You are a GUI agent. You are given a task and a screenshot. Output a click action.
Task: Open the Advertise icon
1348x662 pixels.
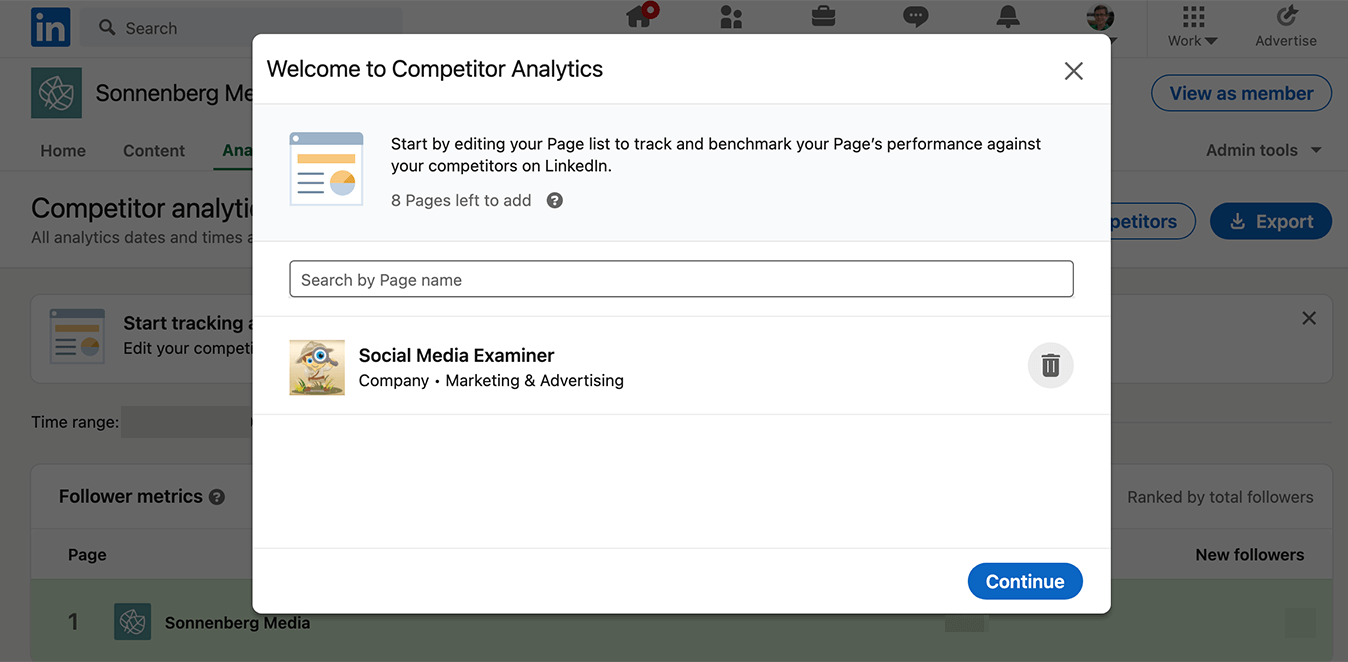[1286, 26]
